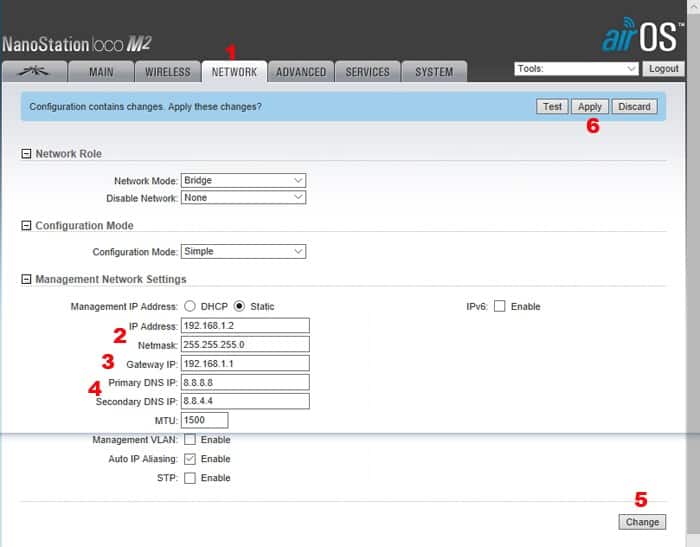The image size is (700, 547).
Task: Click the MTU input field
Action: point(204,420)
